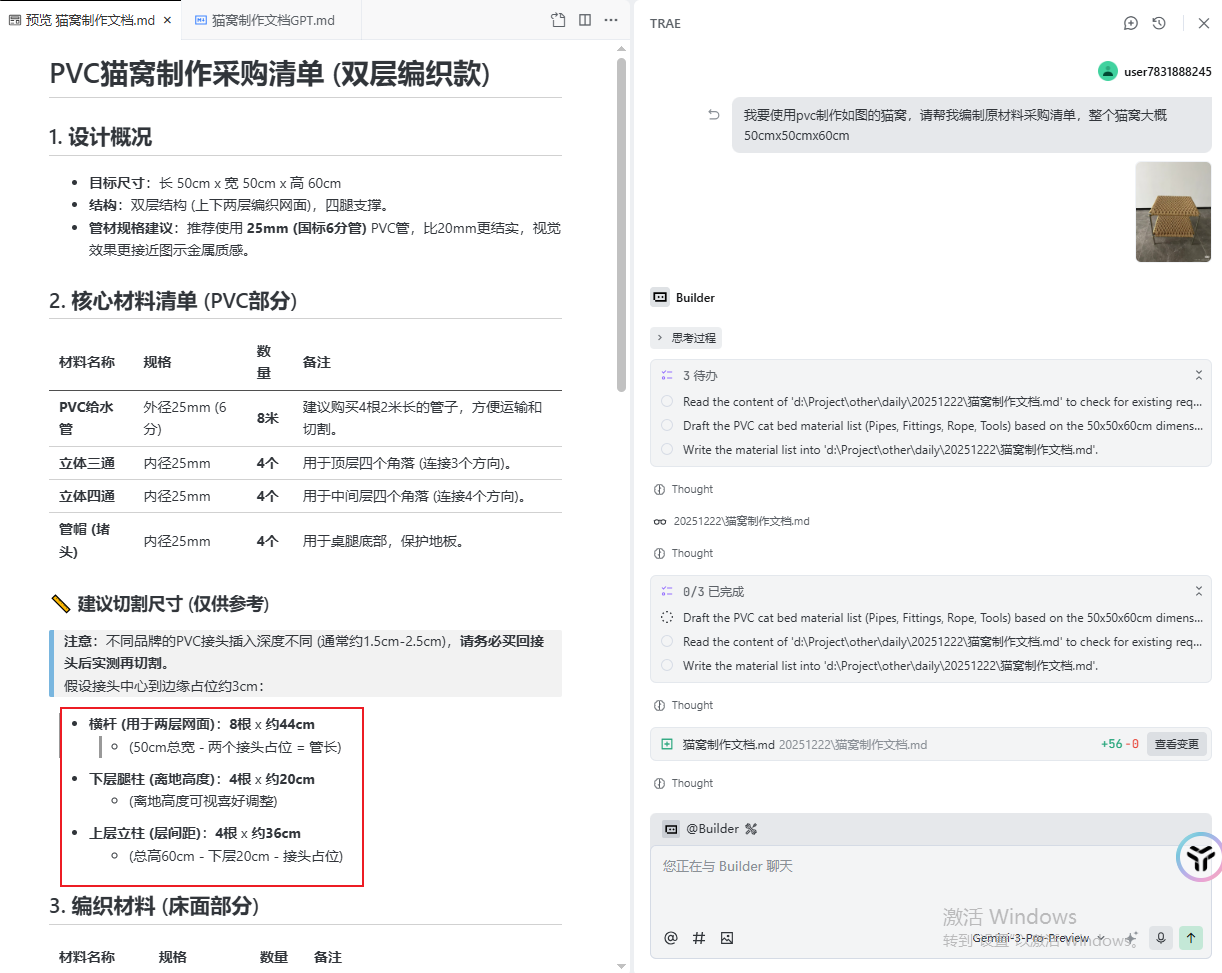1222x973 pixels.
Task: Switch to the 猫窝制作文档GPT.md tab
Action: pos(264,20)
